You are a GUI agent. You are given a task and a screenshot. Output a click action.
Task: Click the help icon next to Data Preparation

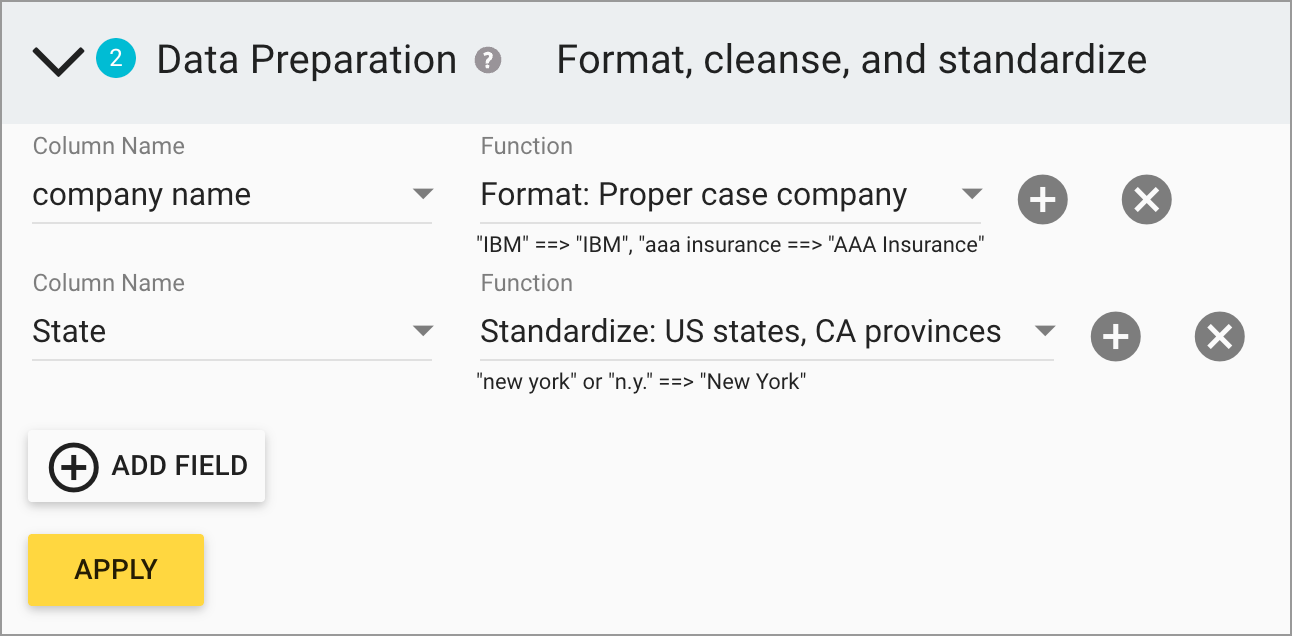487,61
